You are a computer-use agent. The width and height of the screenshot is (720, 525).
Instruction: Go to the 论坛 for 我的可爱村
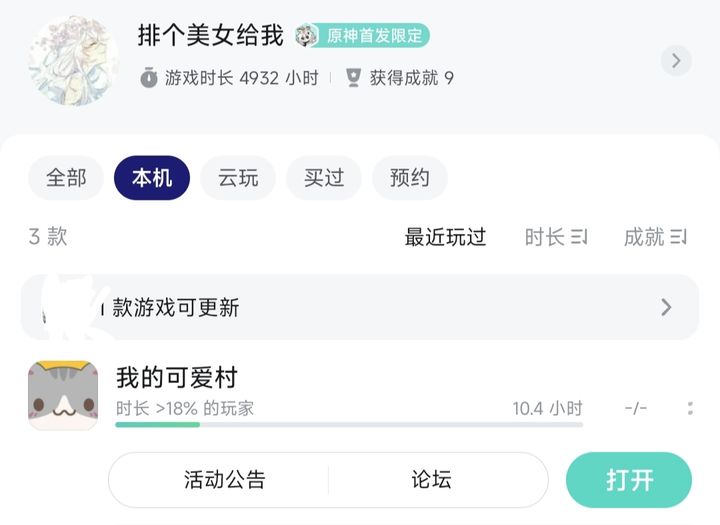[x=432, y=480]
